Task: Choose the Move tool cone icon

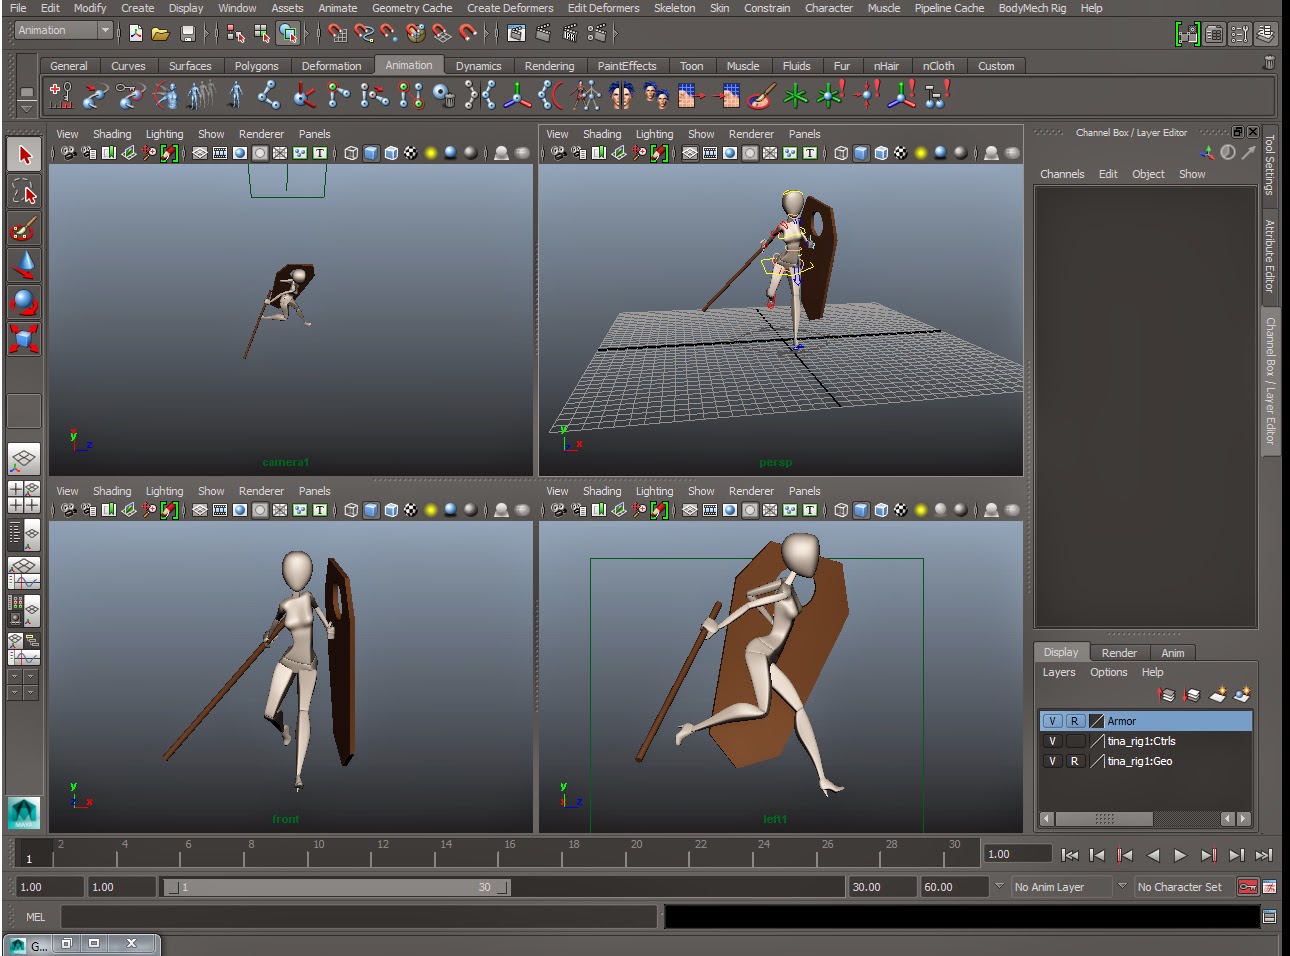Action: [x=24, y=265]
